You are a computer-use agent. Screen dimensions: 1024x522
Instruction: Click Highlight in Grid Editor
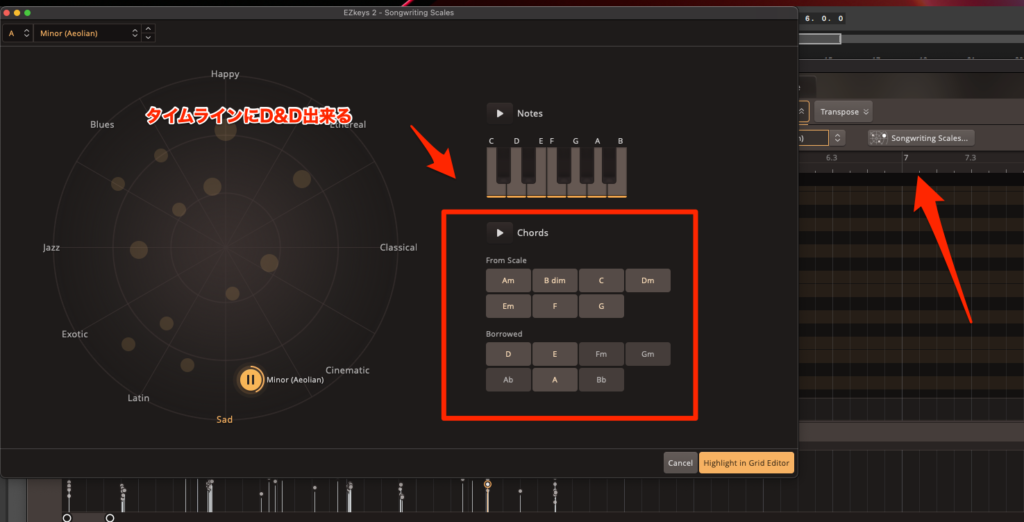click(746, 463)
